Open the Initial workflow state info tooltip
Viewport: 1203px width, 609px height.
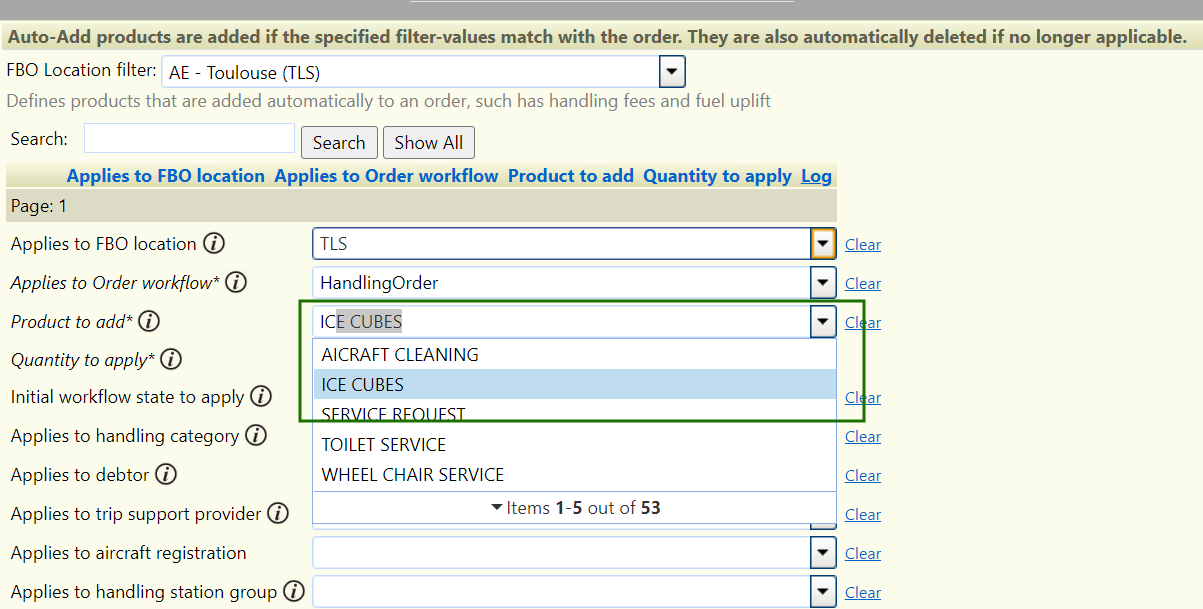(259, 396)
